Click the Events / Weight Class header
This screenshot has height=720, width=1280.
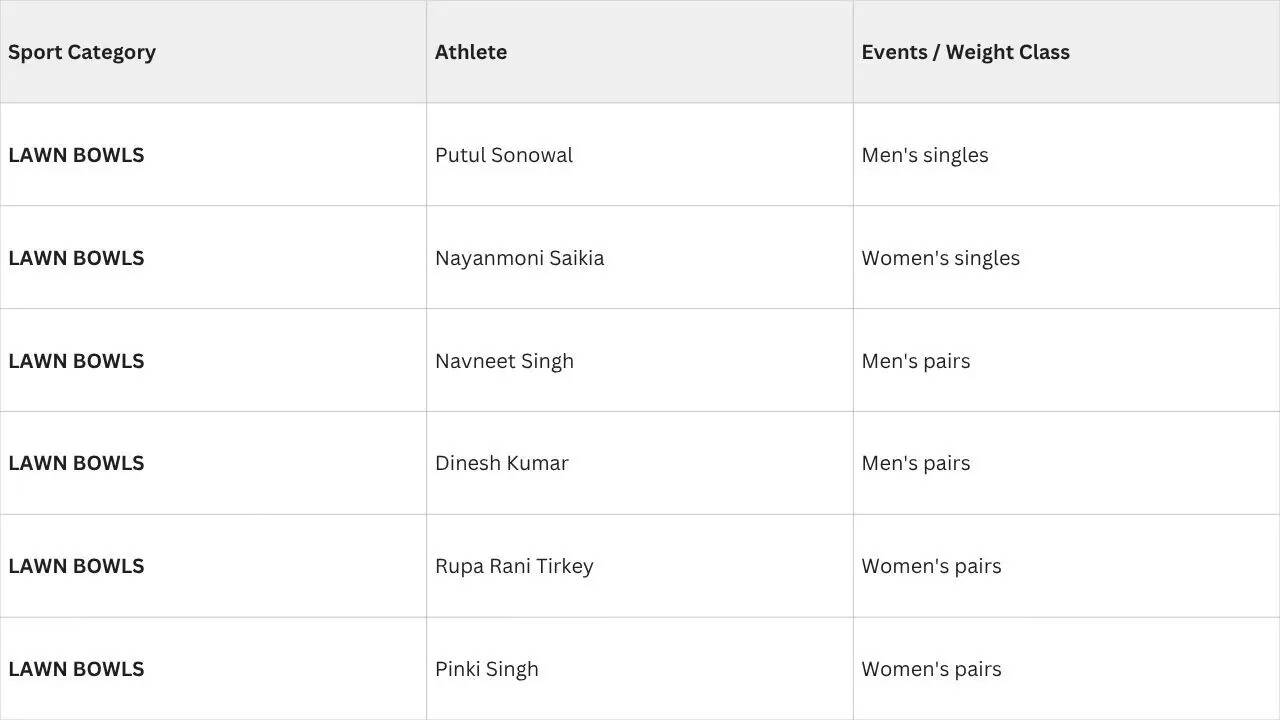click(1066, 52)
